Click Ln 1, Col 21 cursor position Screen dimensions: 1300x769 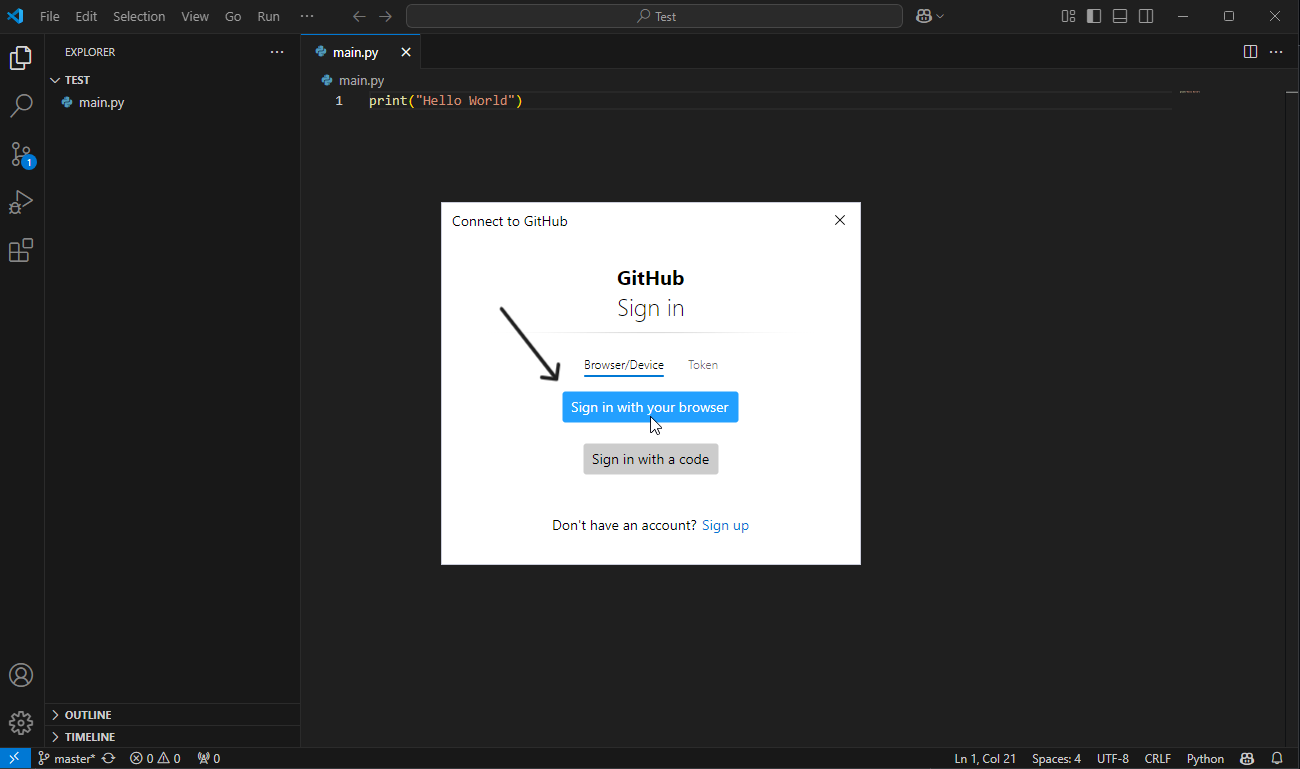pos(985,758)
